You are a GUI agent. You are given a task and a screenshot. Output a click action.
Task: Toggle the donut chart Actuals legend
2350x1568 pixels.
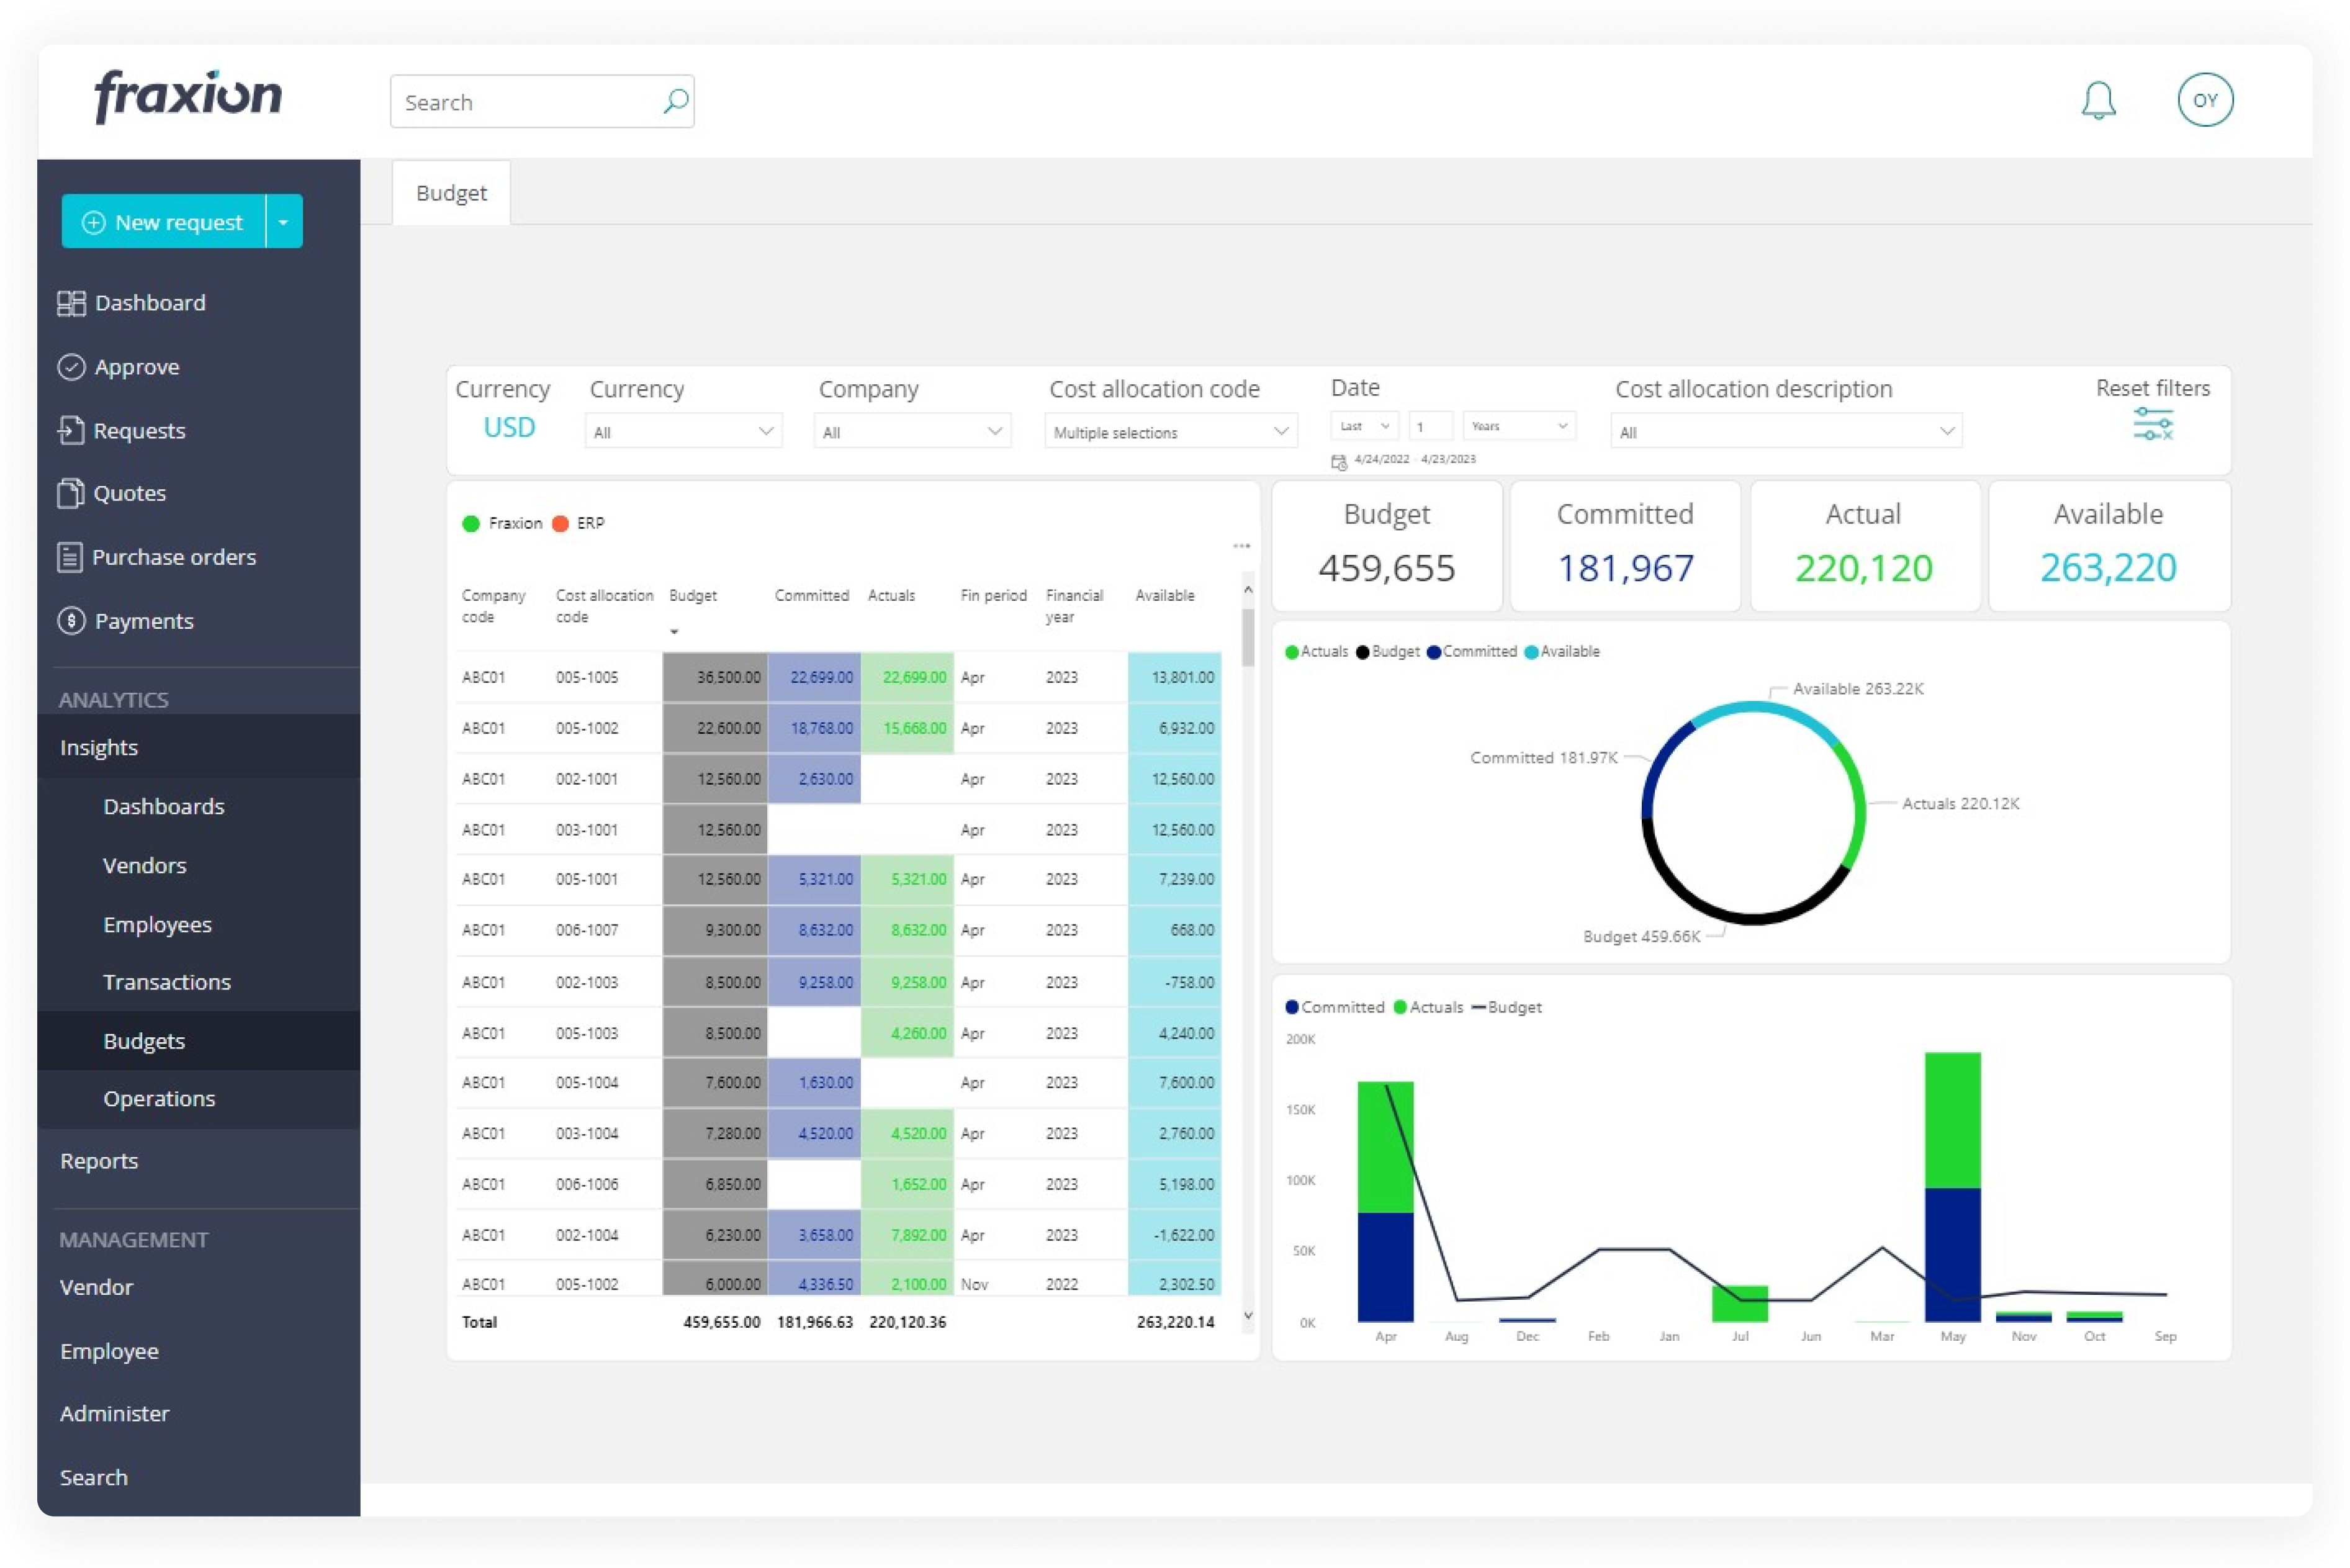[x=1316, y=652]
